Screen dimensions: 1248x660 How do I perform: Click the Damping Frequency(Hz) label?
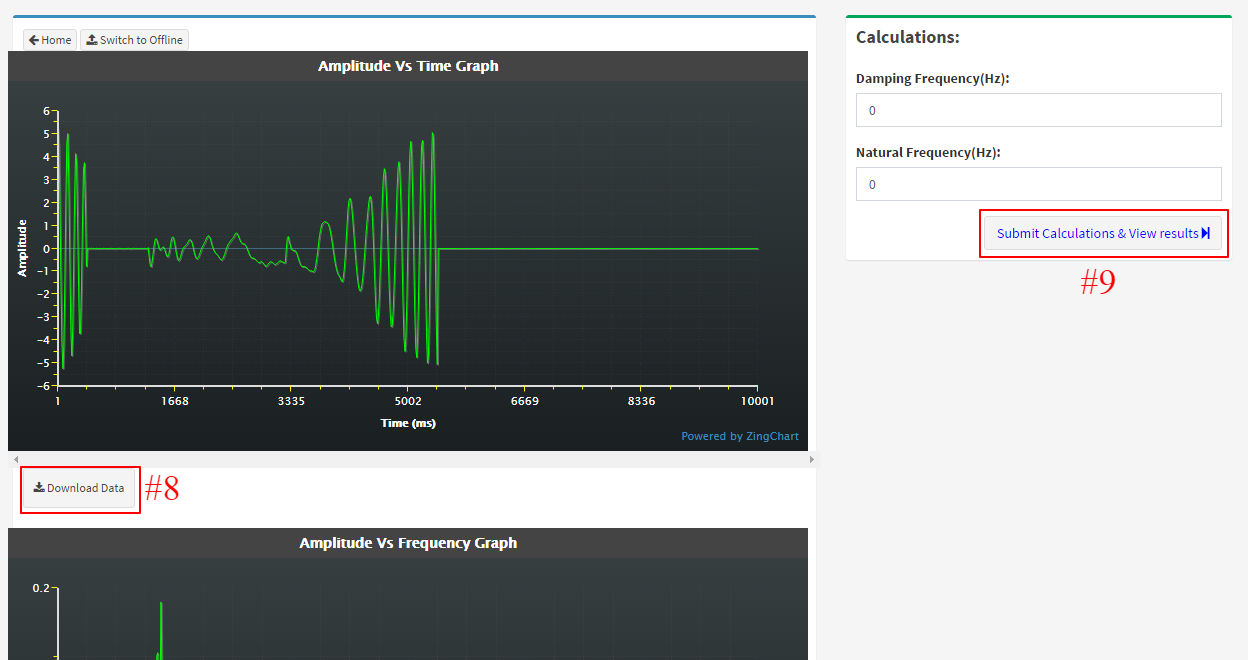point(933,78)
